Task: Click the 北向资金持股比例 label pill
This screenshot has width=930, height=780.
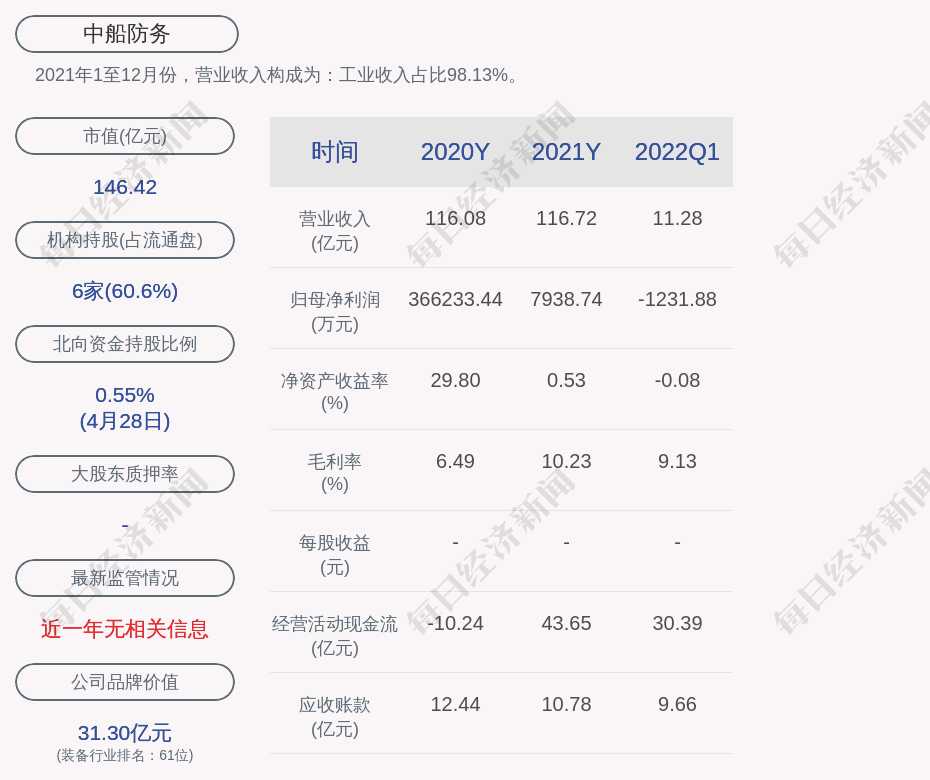Action: (x=125, y=343)
